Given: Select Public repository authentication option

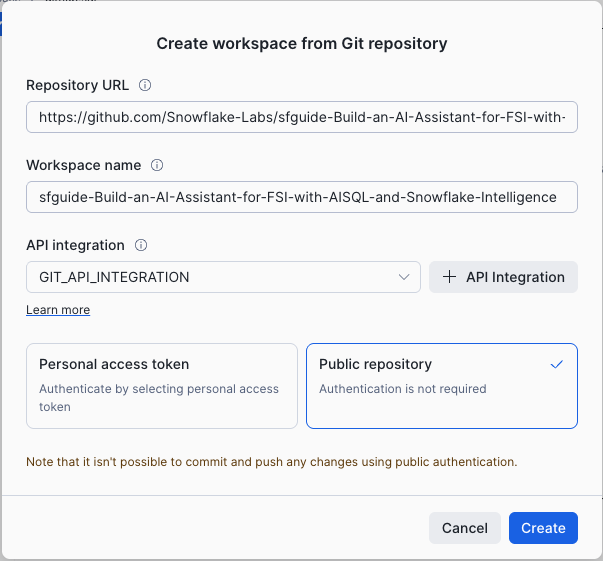Looking at the screenshot, I should [x=442, y=386].
